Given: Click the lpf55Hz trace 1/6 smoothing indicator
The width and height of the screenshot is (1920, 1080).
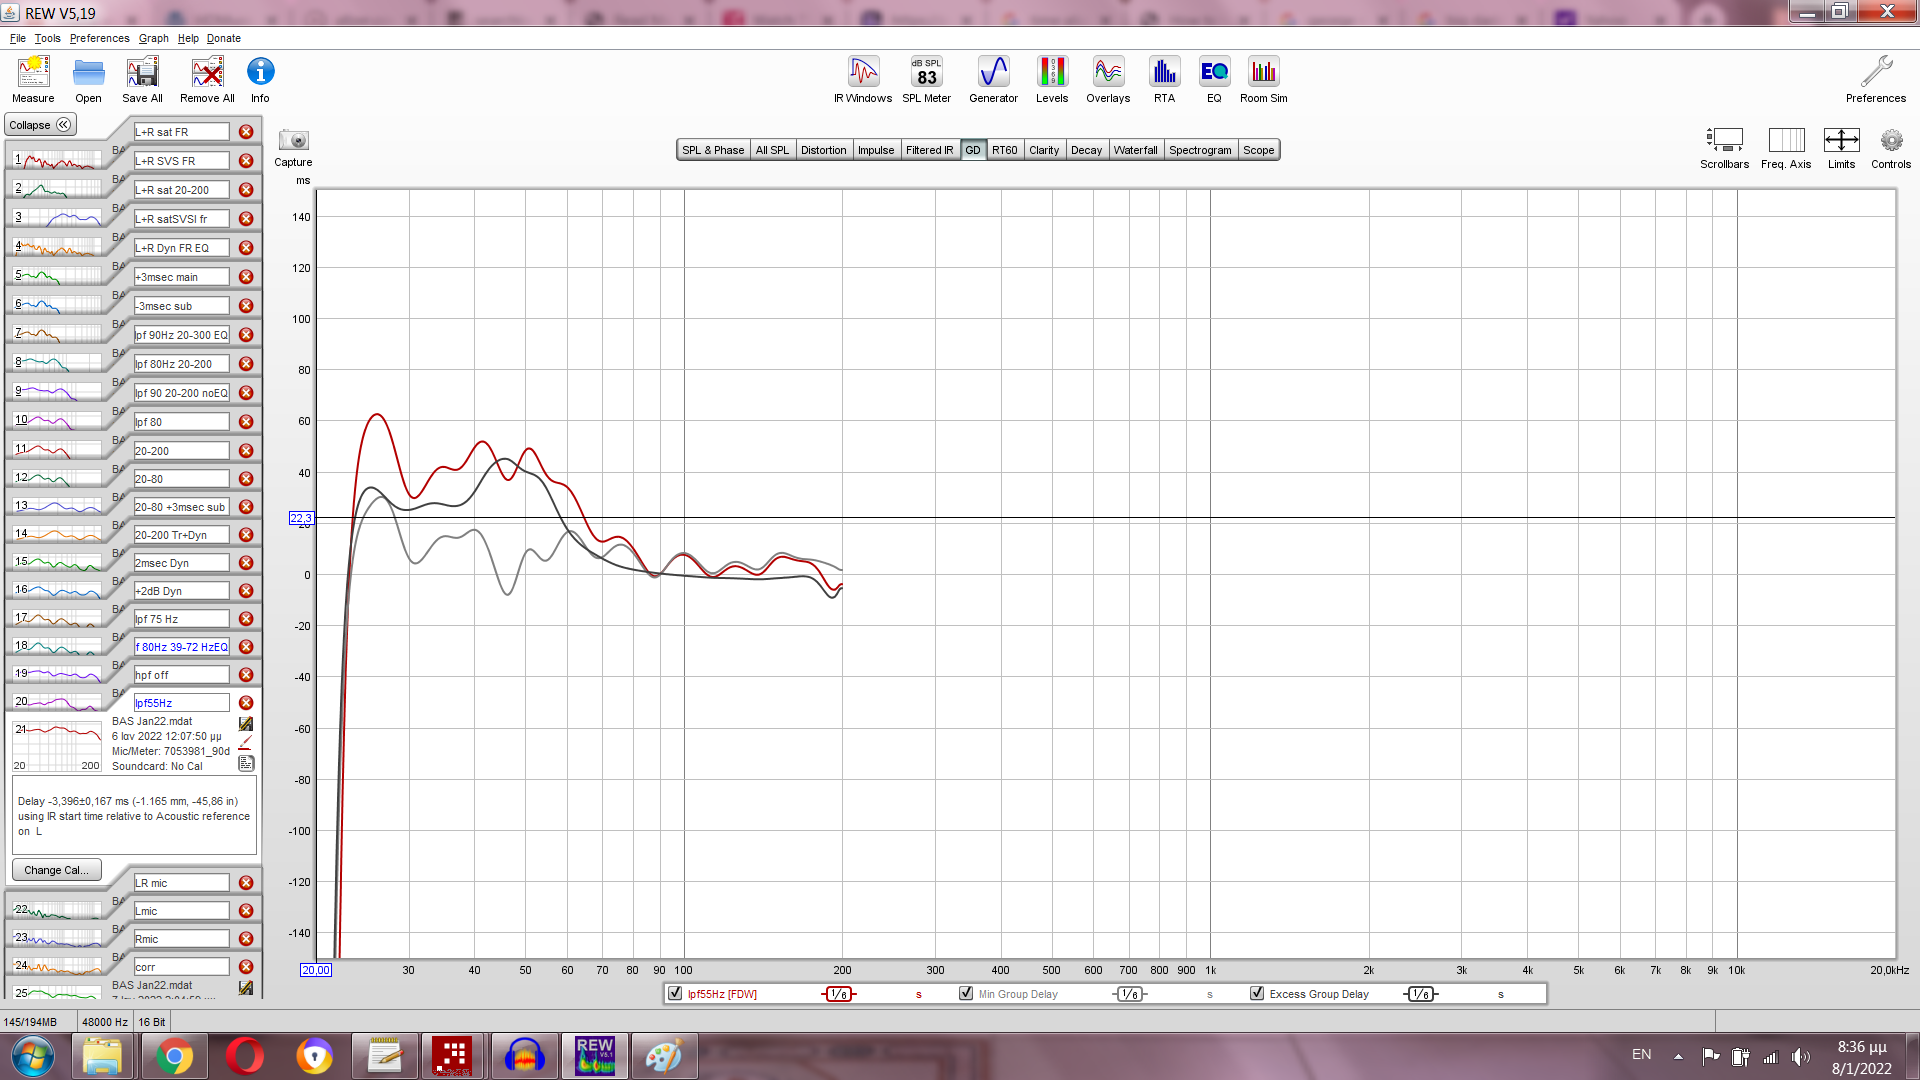Looking at the screenshot, I should click(x=839, y=994).
